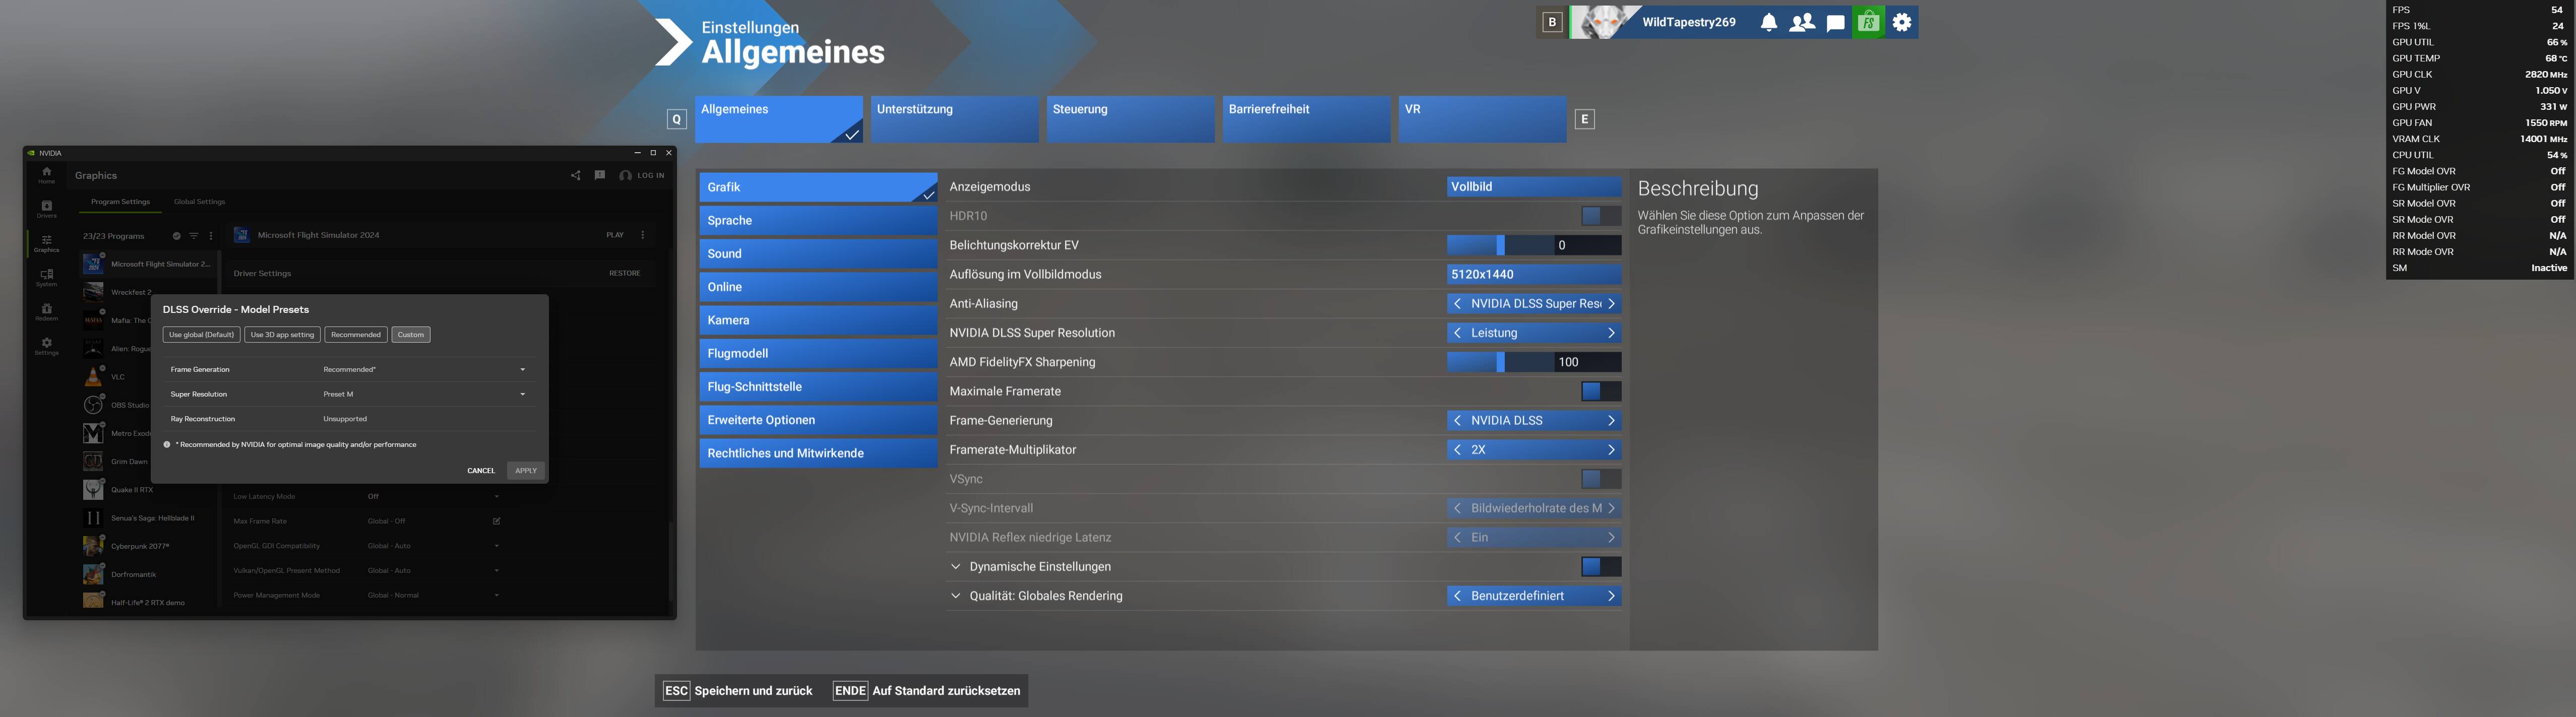This screenshot has width=2576, height=717.
Task: Toggle the Dynamische Einstellungen switch
Action: tap(1600, 566)
